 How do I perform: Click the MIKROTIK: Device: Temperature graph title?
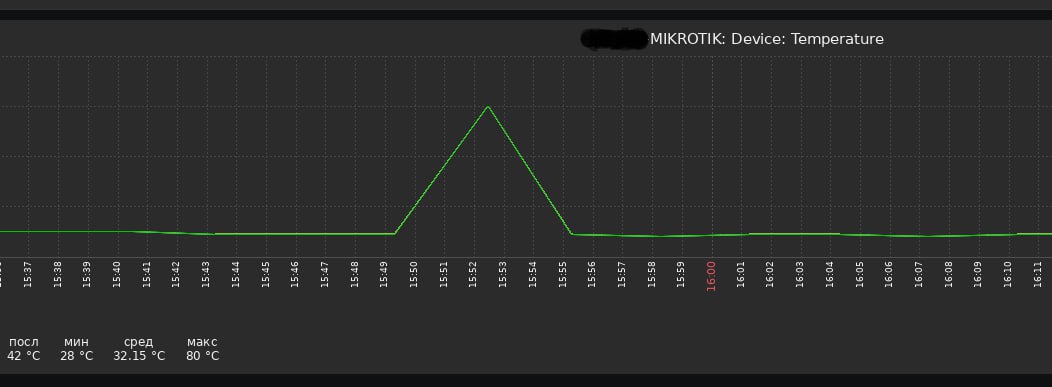coord(767,39)
